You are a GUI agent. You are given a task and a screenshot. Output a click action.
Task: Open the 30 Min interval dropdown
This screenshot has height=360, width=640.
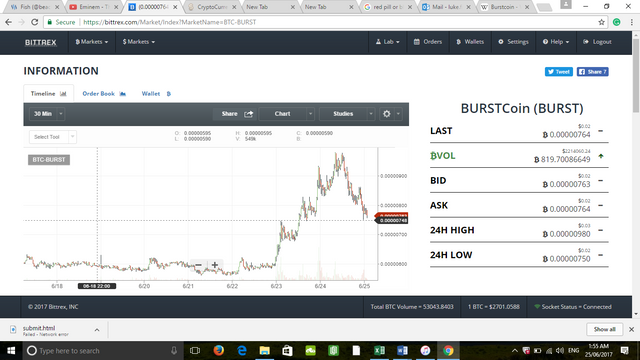[47, 114]
